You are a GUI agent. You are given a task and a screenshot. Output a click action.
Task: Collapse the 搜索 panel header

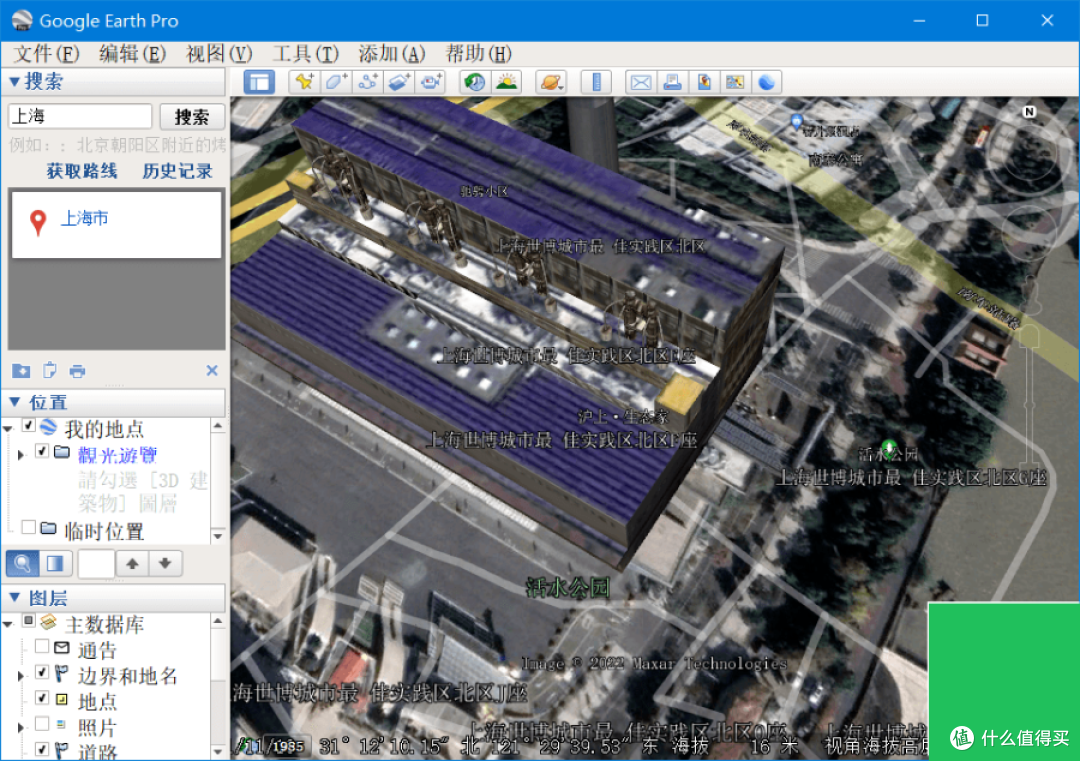coord(14,82)
